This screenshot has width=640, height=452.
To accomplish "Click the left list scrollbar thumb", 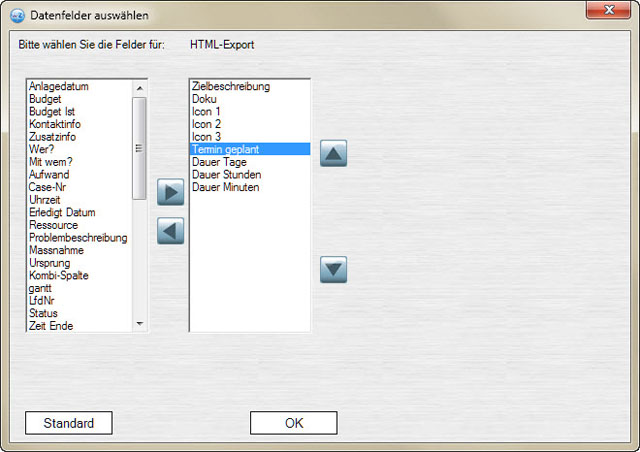I will (x=140, y=146).
